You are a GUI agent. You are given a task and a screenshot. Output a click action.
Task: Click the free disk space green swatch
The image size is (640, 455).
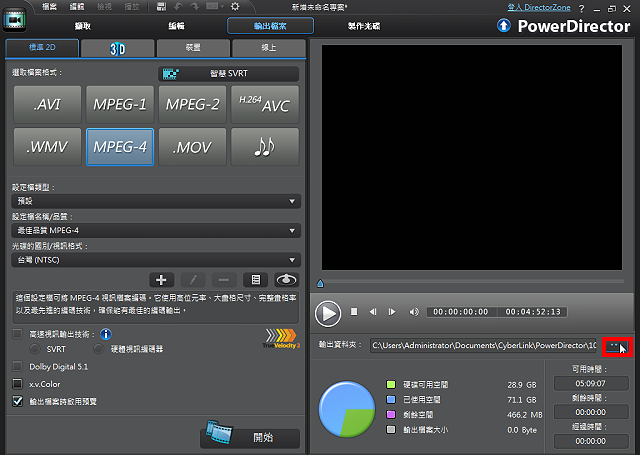click(x=391, y=384)
